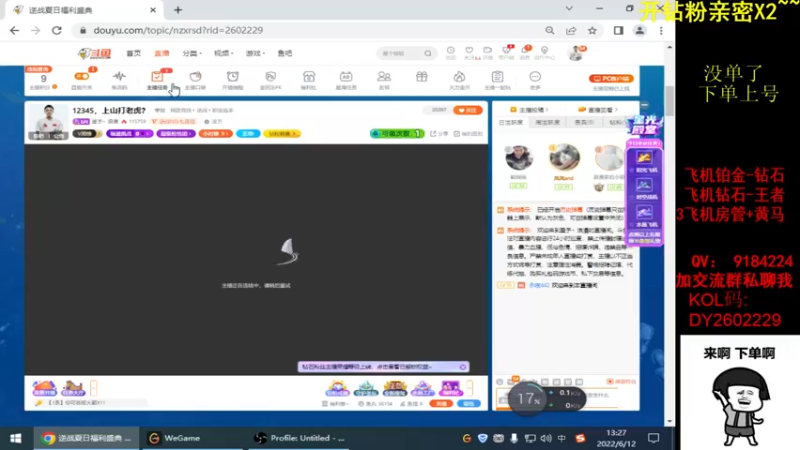Open the AD tasks icon in toolbar
Image resolution: width=800 pixels, height=450 pixels.
pos(346,77)
